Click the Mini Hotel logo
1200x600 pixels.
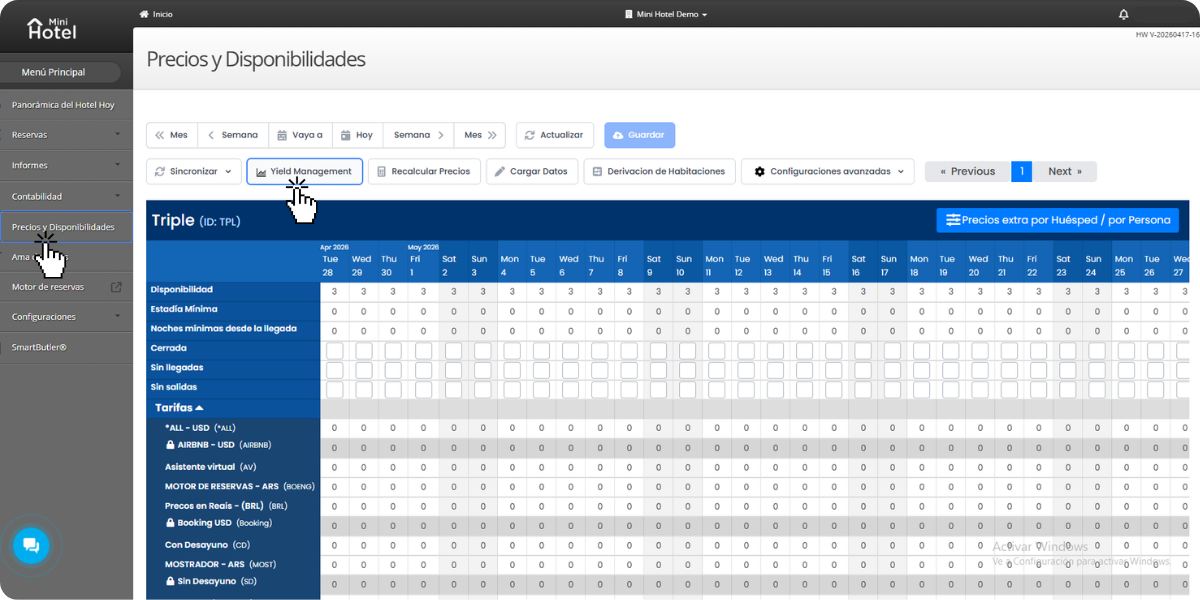(51, 28)
